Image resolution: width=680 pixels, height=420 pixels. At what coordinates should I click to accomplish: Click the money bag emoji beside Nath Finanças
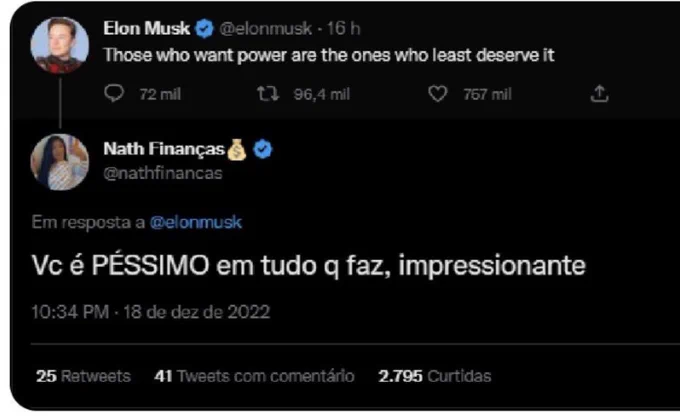pos(237,150)
